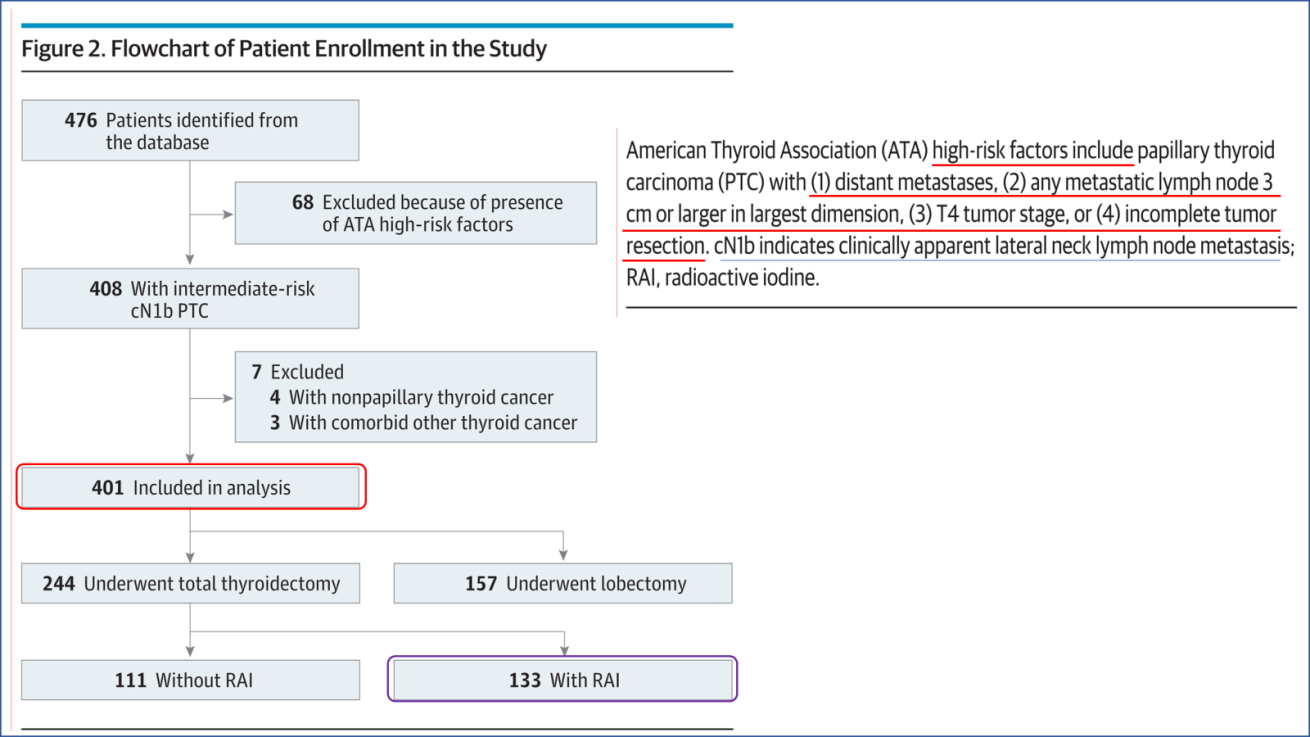Screen dimensions: 1310x737
Task: Select the 476 Patients identified box
Action: point(190,131)
